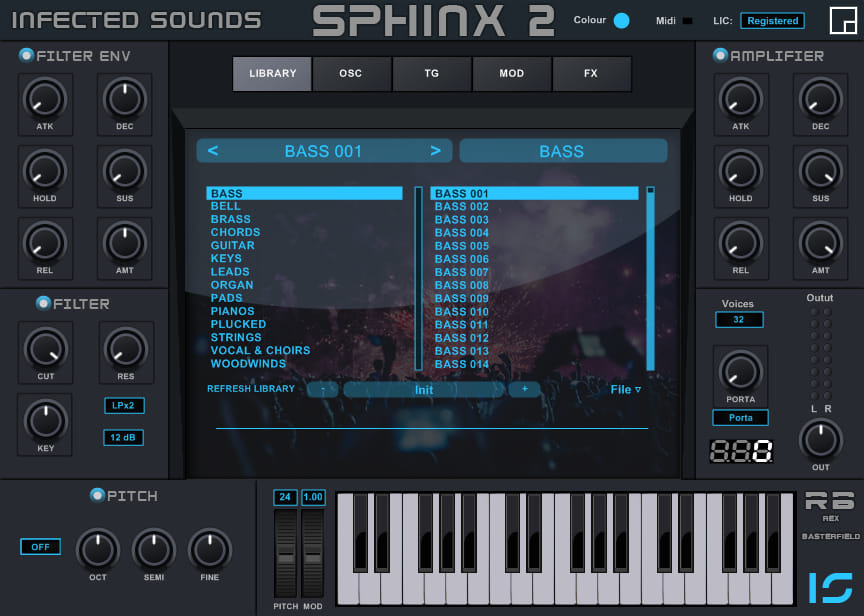Screen dimensions: 864x616
Task: Click the Amplifier ATK knob
Action: [x=741, y=99]
